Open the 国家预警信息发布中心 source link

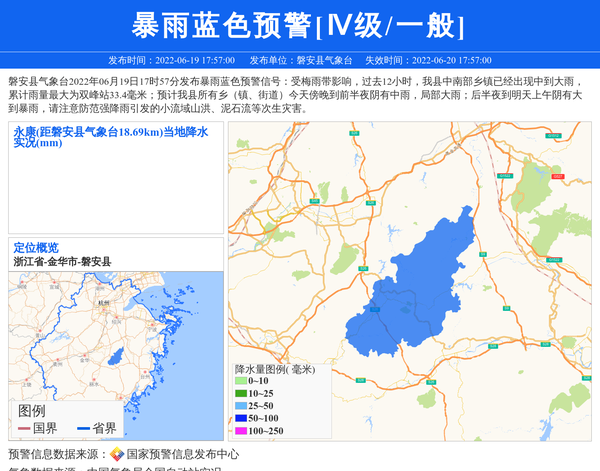point(183,454)
